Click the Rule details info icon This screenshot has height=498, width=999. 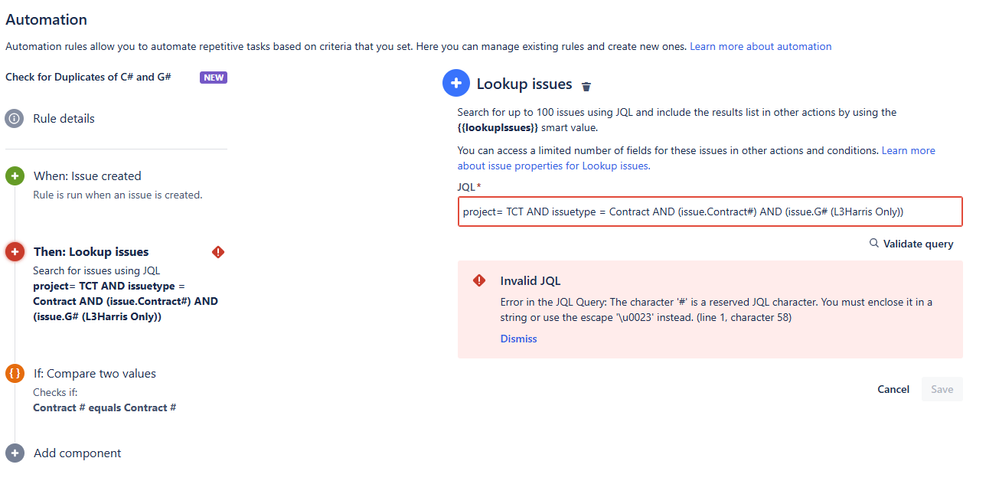[15, 118]
